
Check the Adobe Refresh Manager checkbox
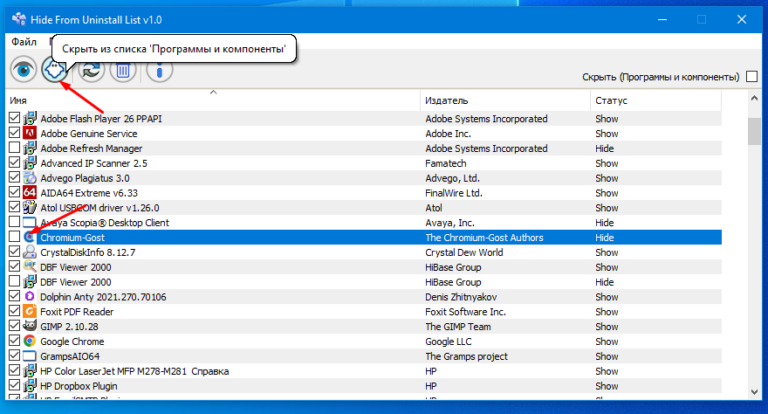coord(14,147)
